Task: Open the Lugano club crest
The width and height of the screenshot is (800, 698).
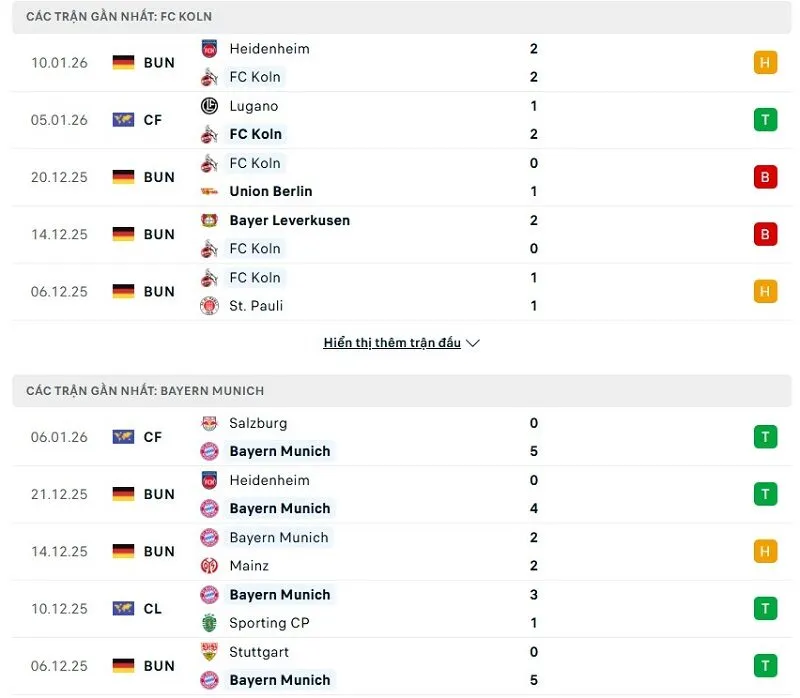Action: point(210,106)
